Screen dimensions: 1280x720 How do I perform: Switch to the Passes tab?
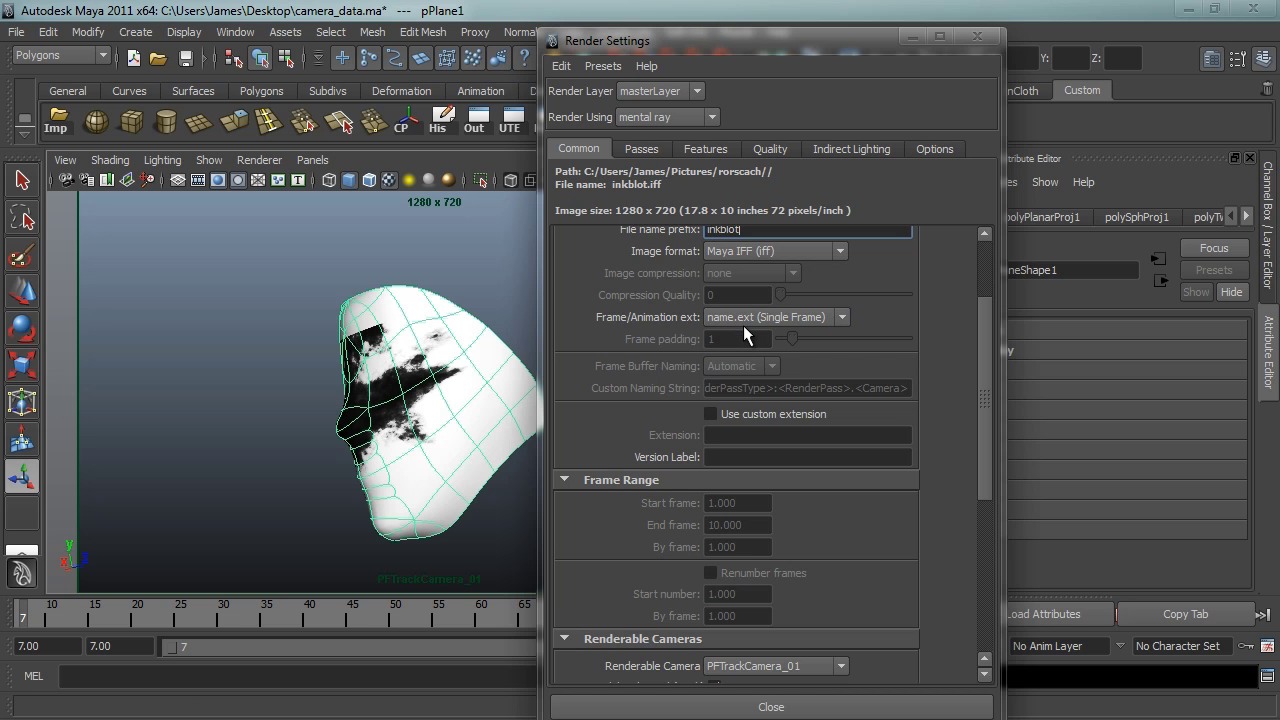641,149
